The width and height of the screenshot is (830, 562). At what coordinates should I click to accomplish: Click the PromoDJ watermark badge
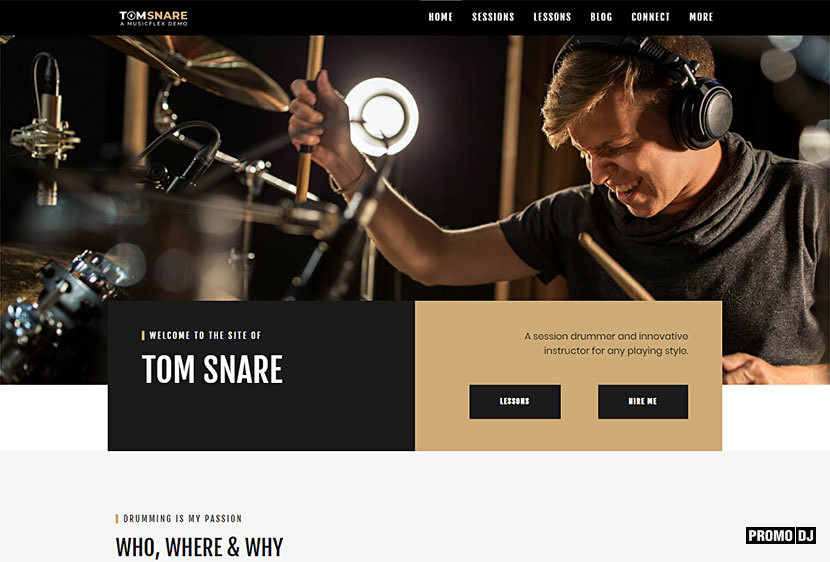click(x=781, y=536)
